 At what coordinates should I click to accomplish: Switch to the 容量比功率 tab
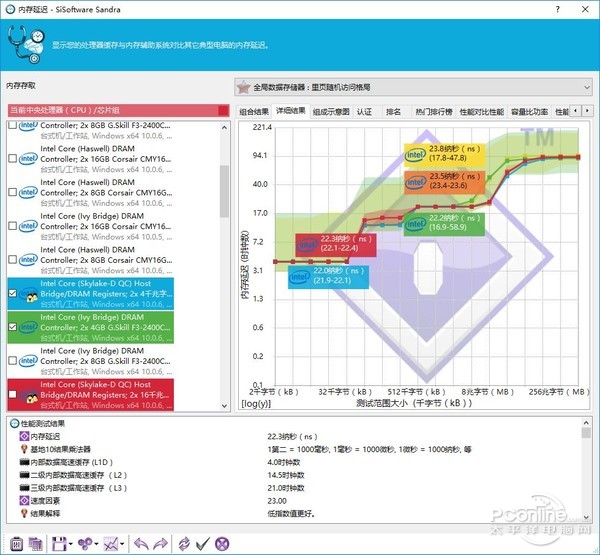[x=530, y=112]
